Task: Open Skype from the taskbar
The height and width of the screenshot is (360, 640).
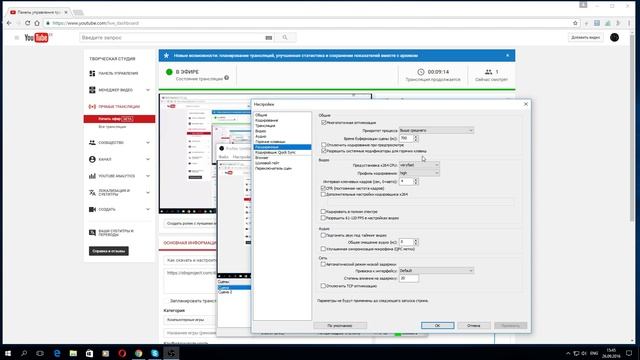Action: [155, 353]
